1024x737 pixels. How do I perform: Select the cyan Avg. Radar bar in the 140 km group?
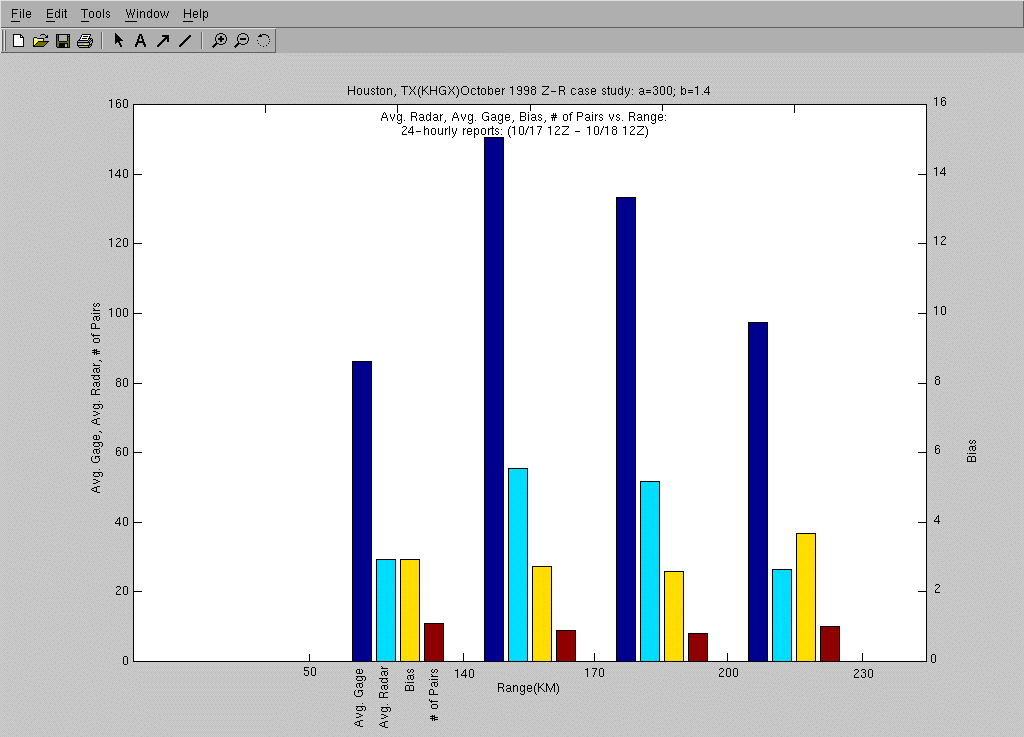518,565
